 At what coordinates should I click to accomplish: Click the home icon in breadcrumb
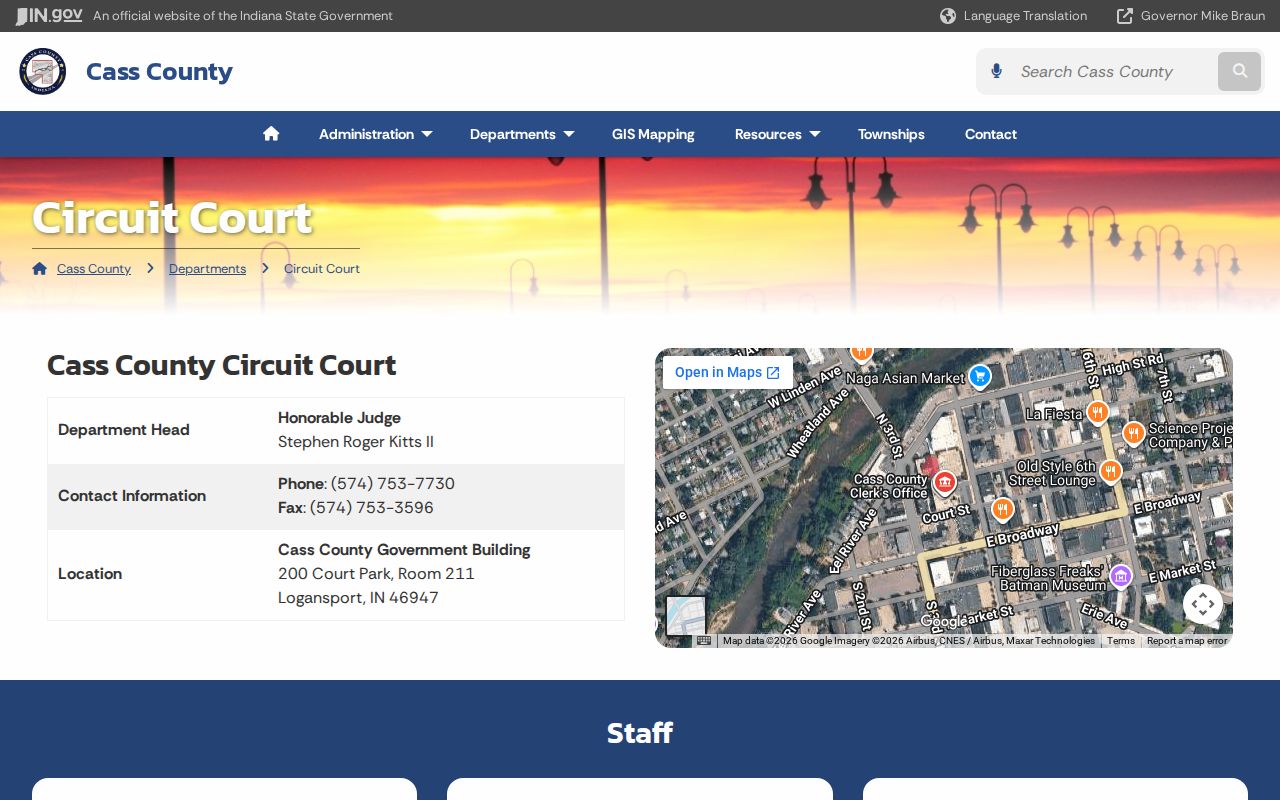(39, 268)
